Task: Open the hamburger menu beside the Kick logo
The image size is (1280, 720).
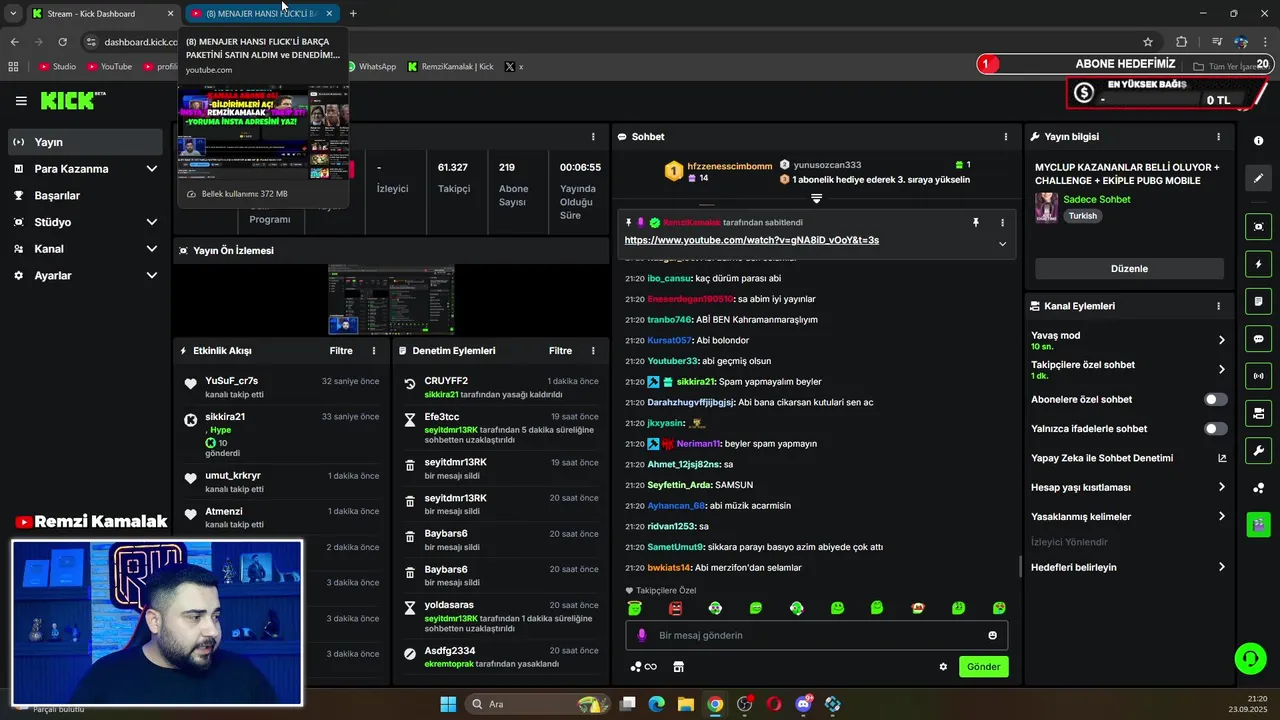Action: tap(21, 101)
